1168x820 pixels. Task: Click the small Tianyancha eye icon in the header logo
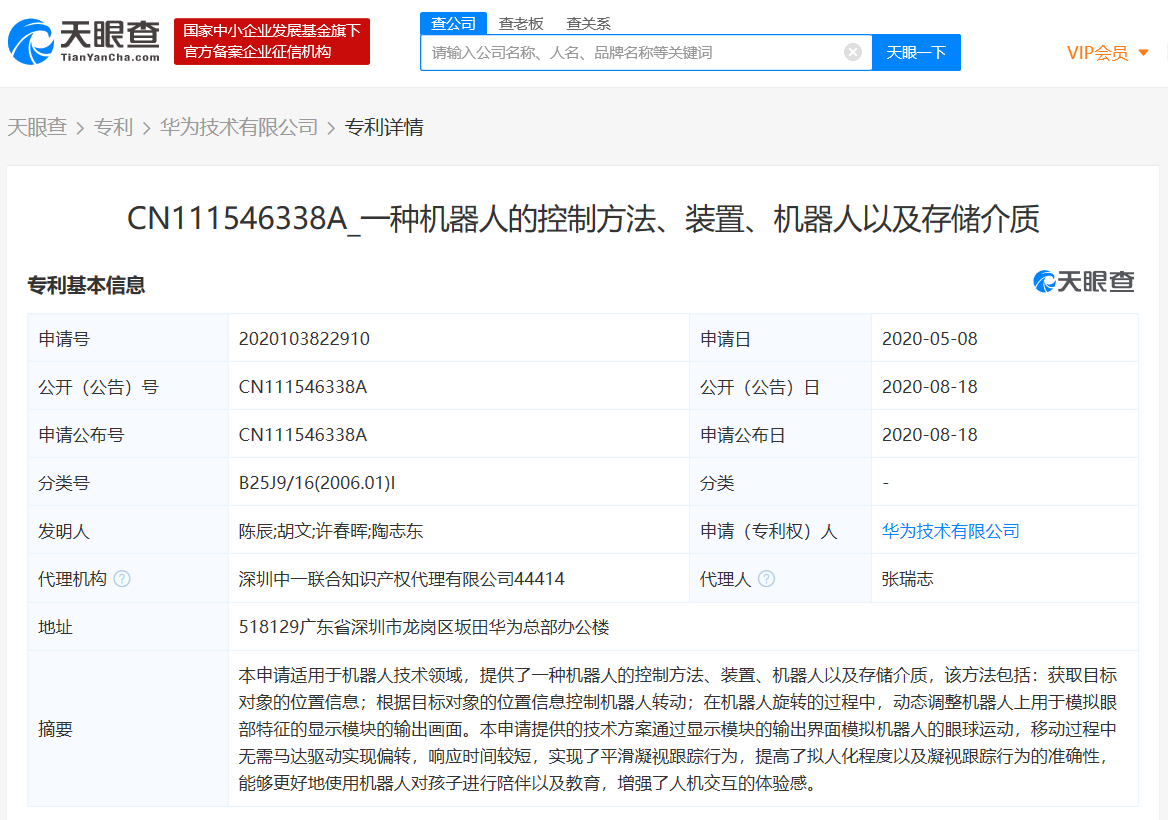[33, 40]
